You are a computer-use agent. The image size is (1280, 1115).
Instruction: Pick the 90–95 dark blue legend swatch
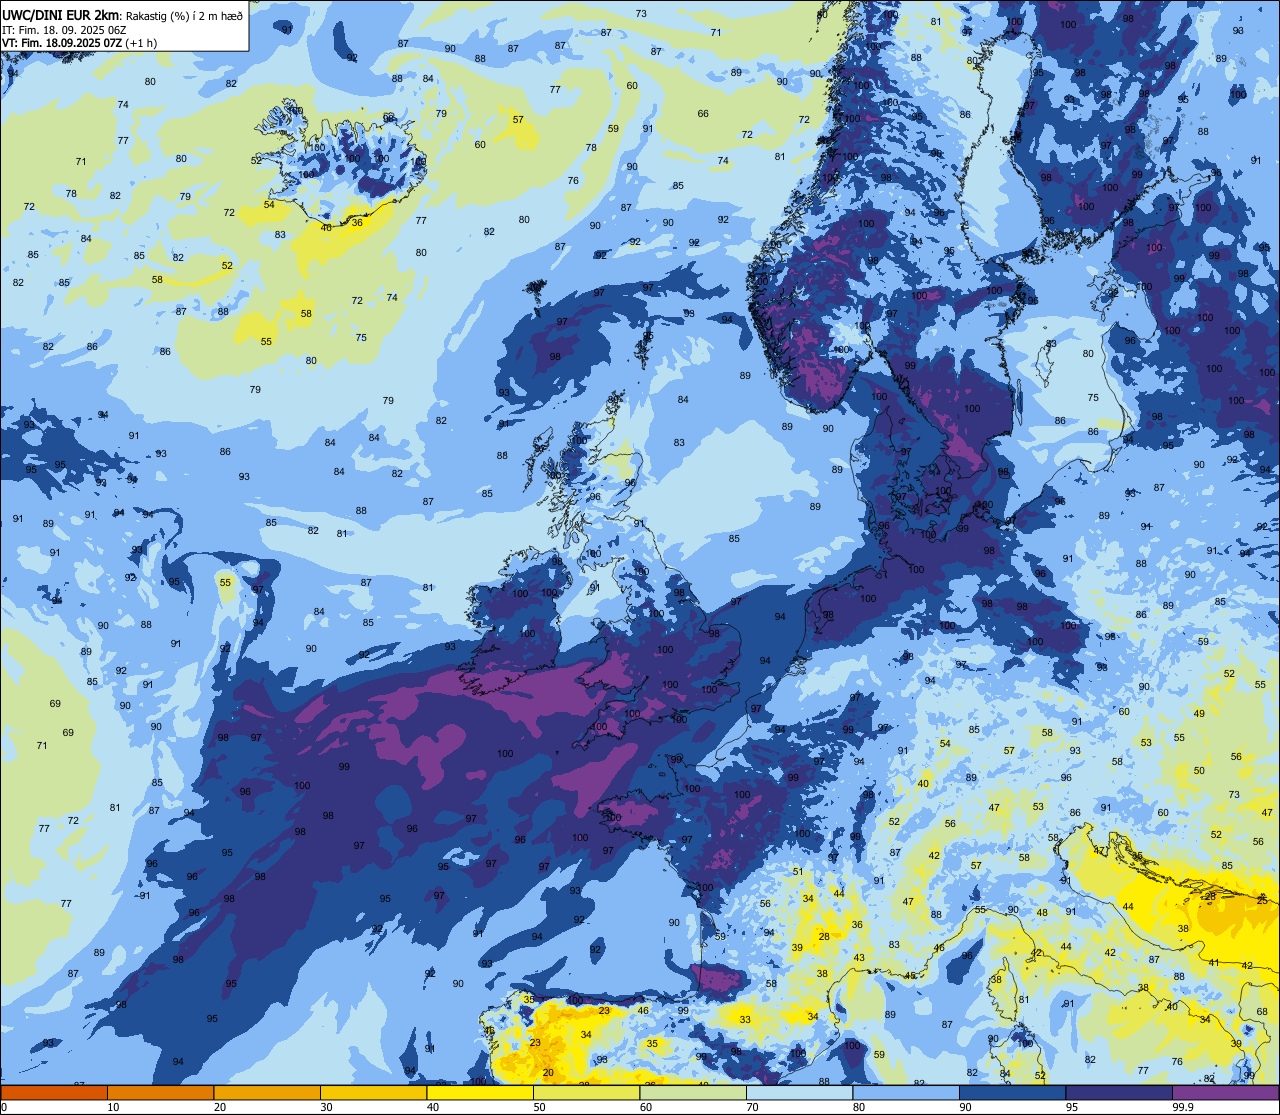pyautogui.click(x=1012, y=1092)
